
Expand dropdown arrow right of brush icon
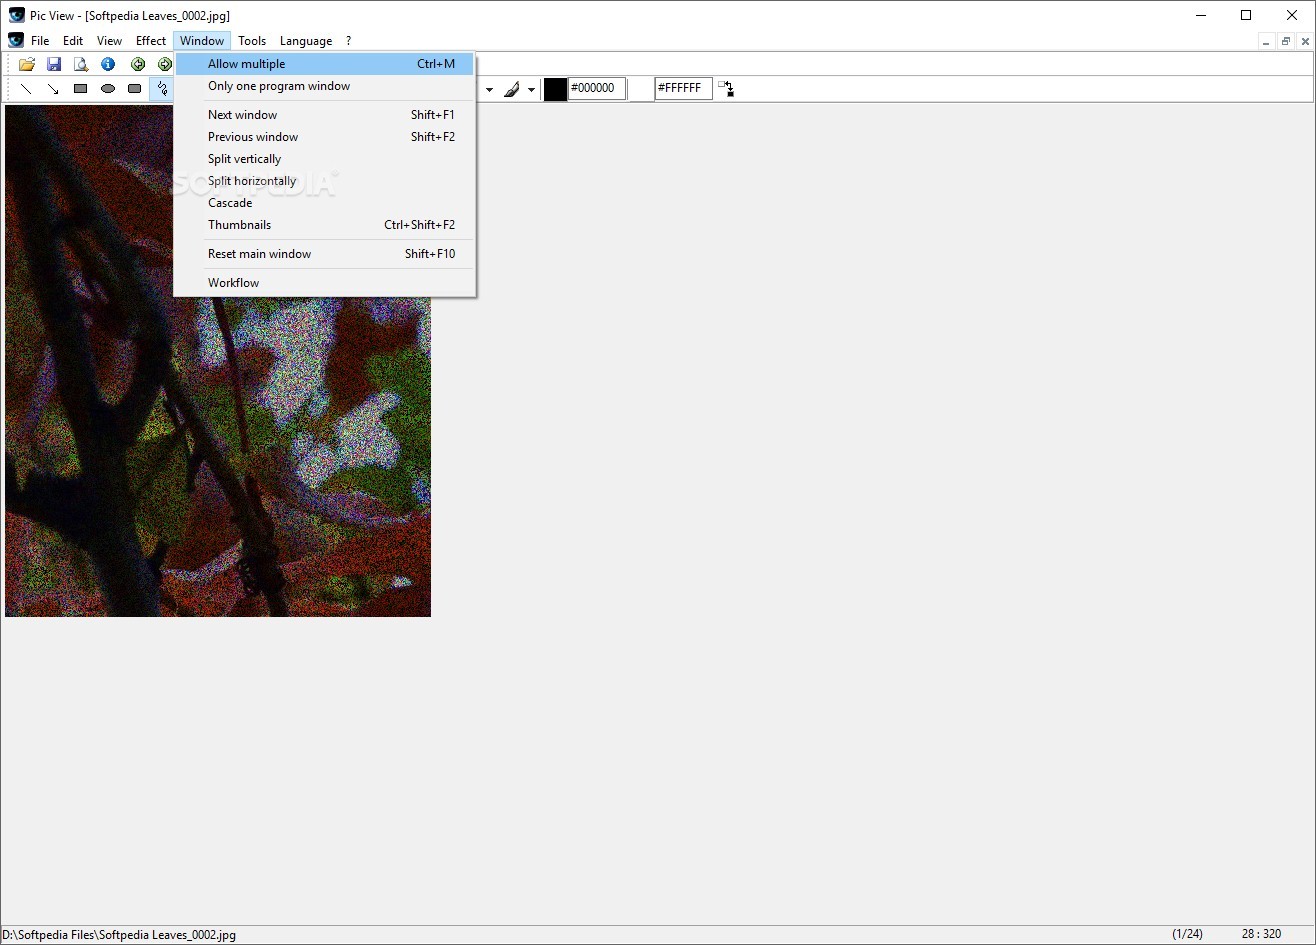tap(531, 90)
